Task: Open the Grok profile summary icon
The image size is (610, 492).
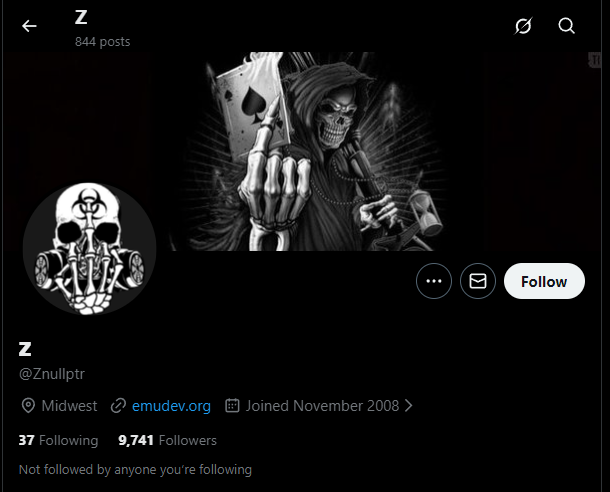Action: pos(523,26)
